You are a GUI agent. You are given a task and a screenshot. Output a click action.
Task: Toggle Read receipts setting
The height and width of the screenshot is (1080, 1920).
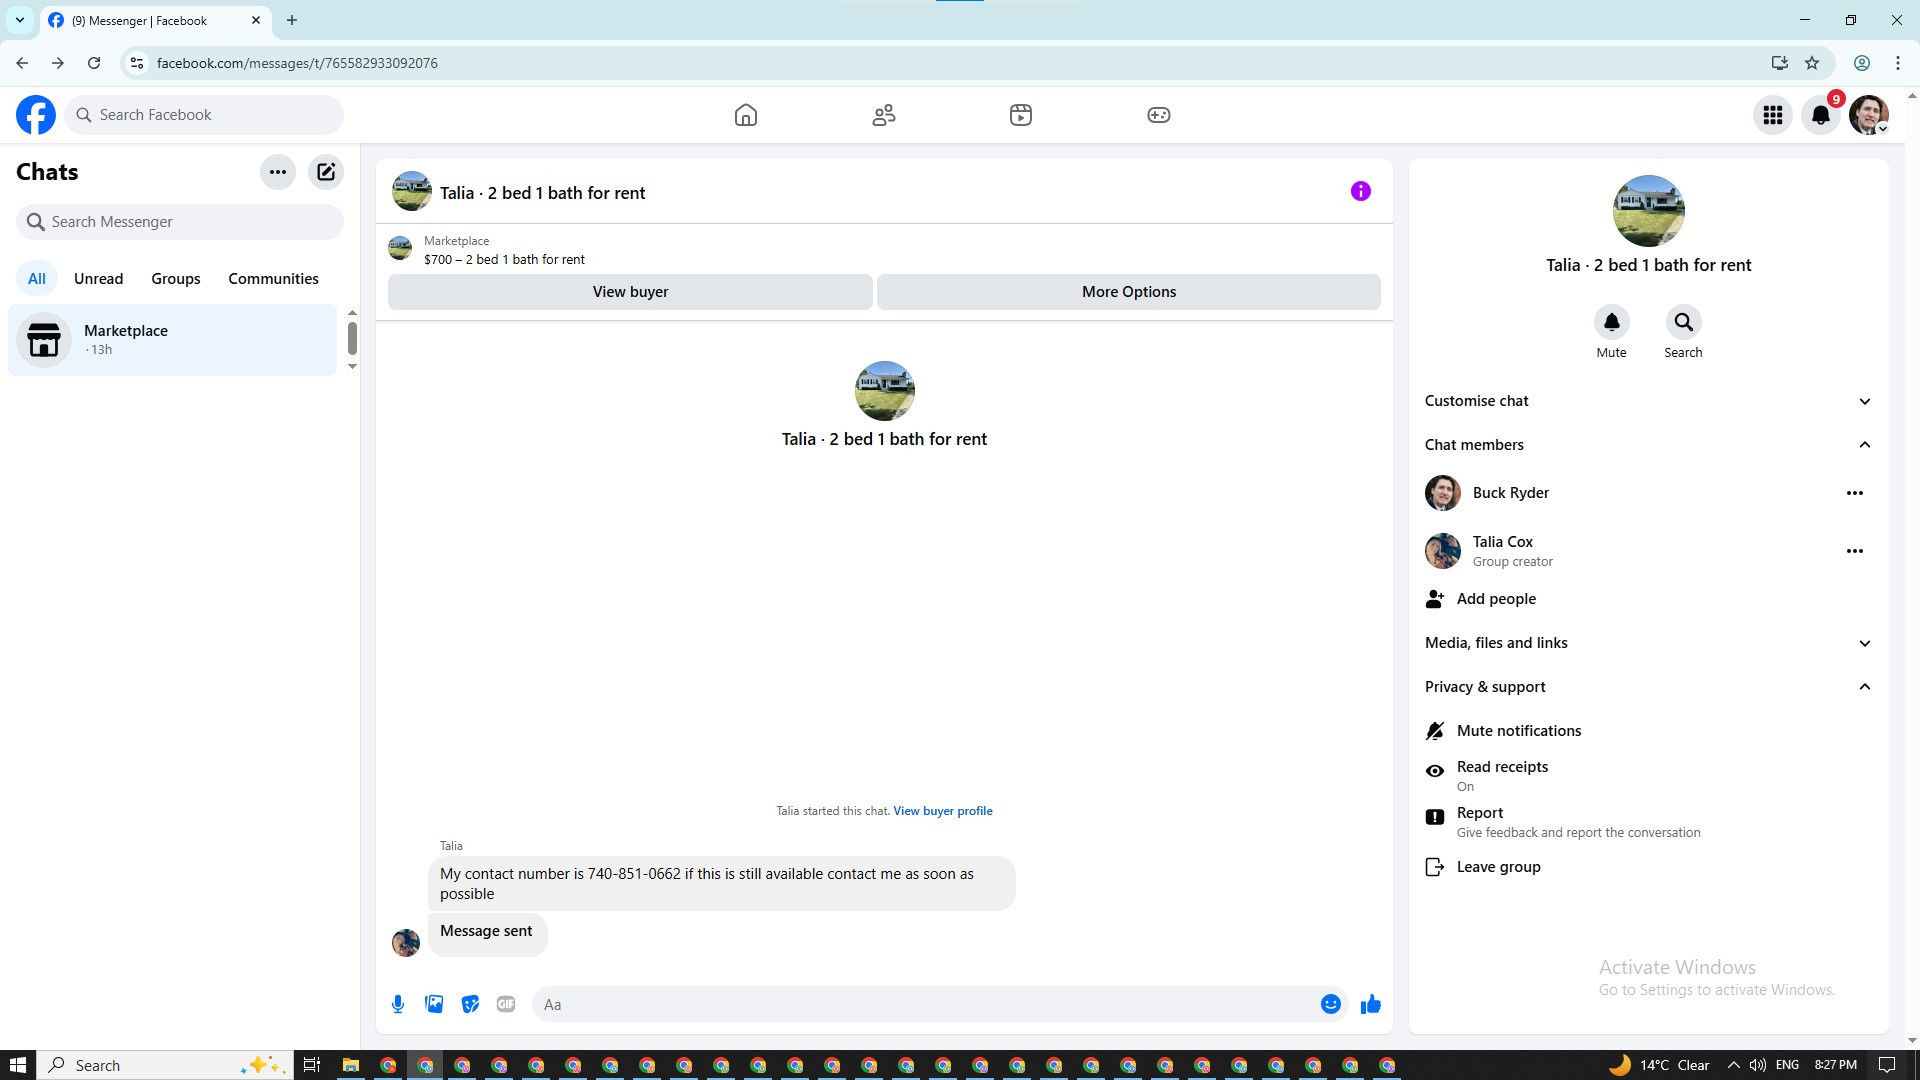click(x=1502, y=775)
